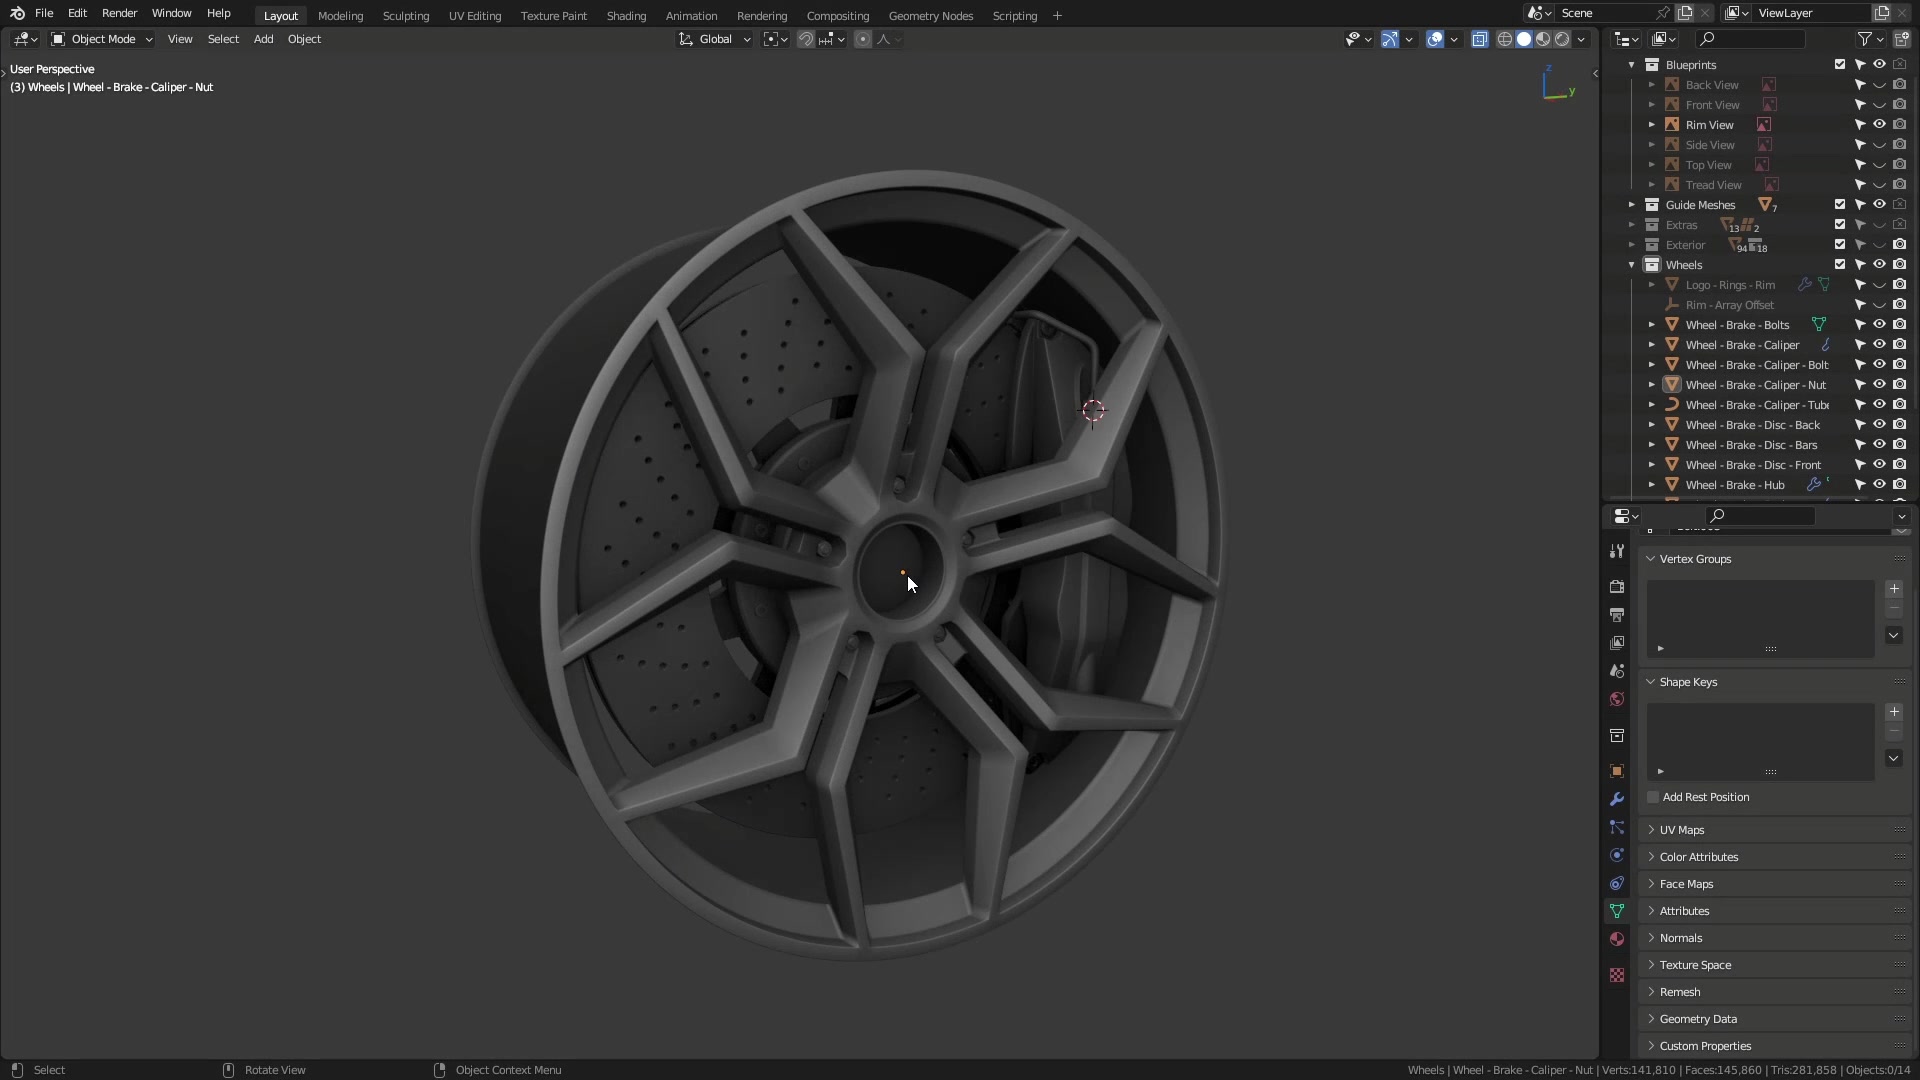Open the Render properties tab icon
The width and height of the screenshot is (1920, 1080).
pyautogui.click(x=1617, y=587)
